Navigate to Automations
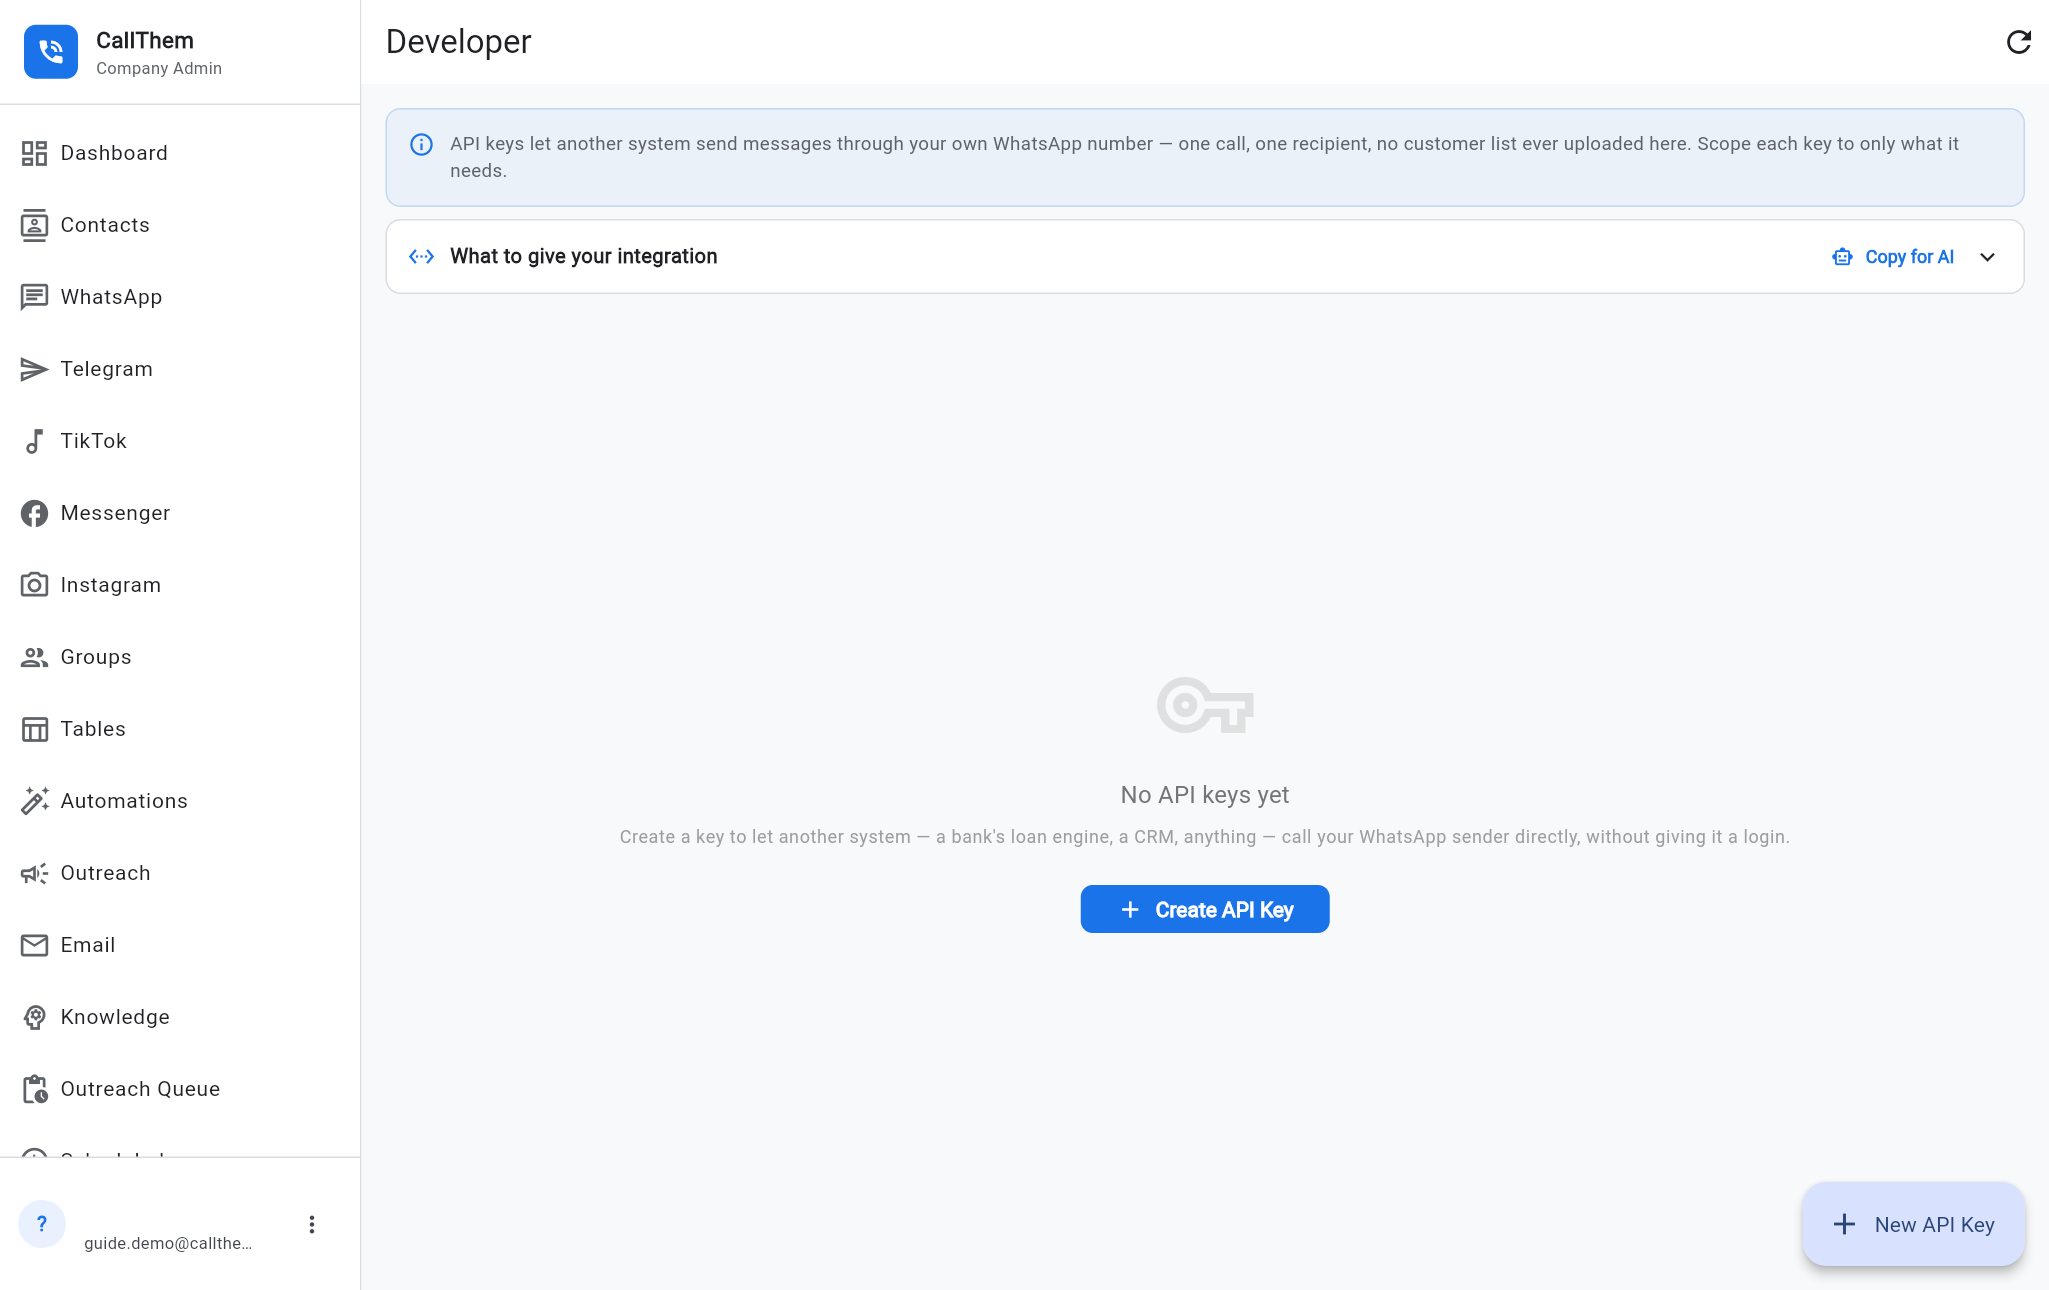 point(180,801)
